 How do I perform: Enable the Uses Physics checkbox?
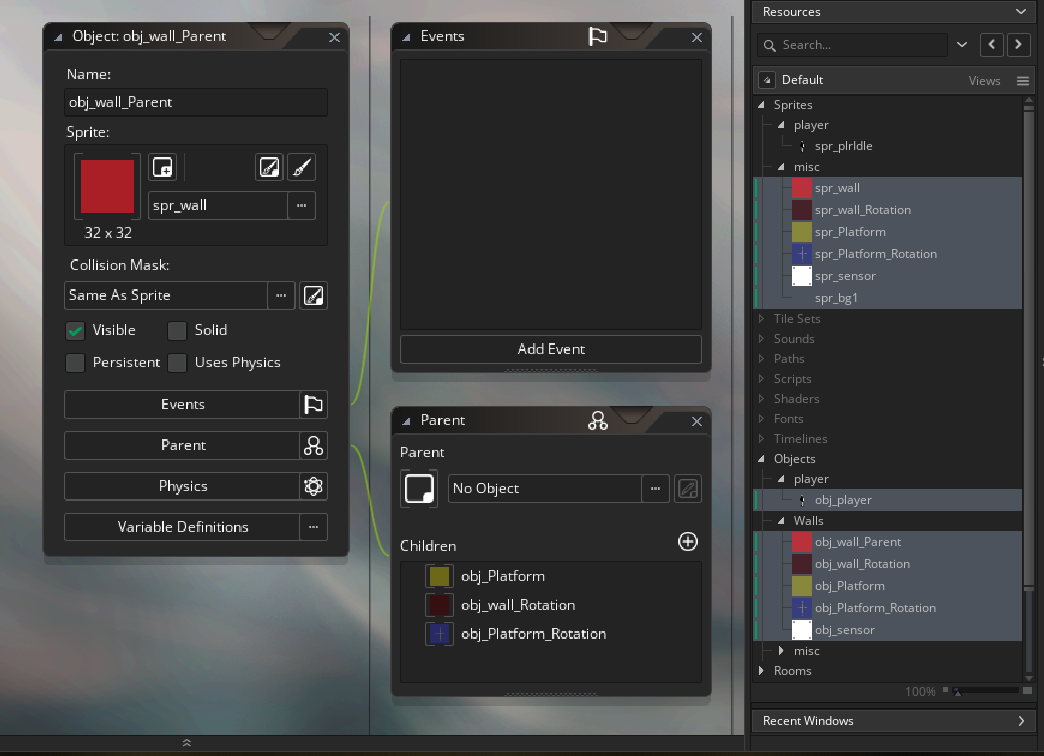click(177, 362)
